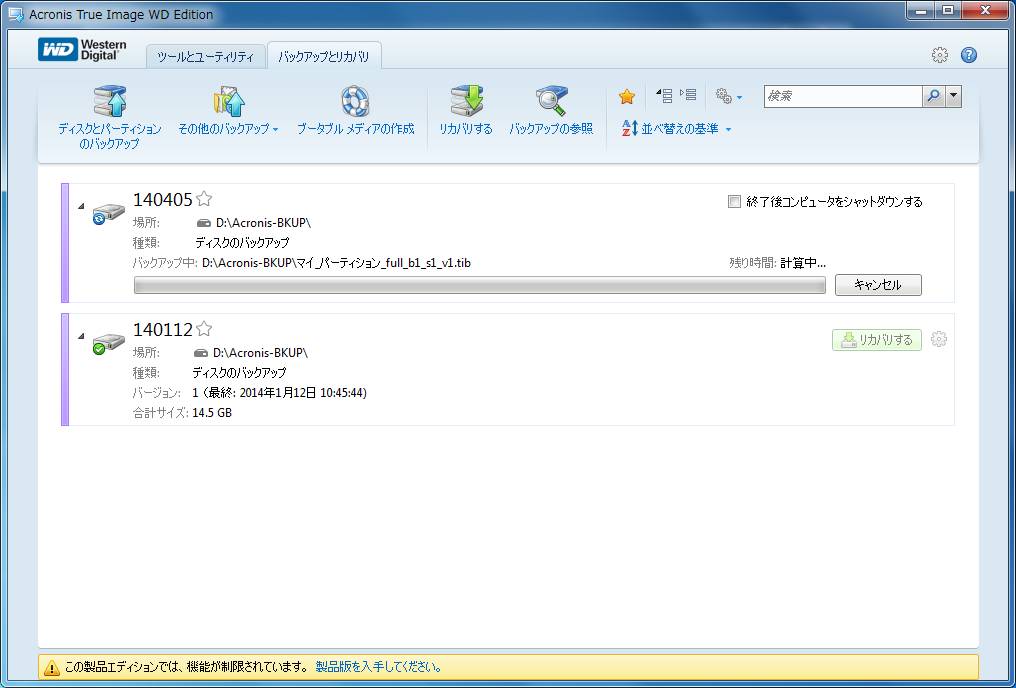Open the search options dropdown arrow
Screen dimensions: 1016x688
pos(952,97)
